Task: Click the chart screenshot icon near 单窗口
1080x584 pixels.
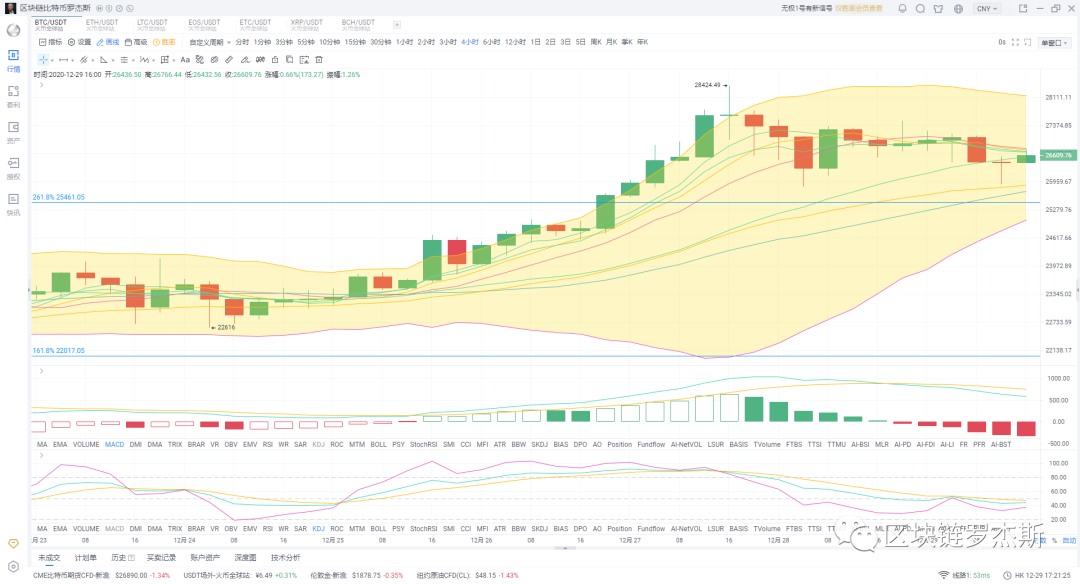Action: click(1027, 43)
